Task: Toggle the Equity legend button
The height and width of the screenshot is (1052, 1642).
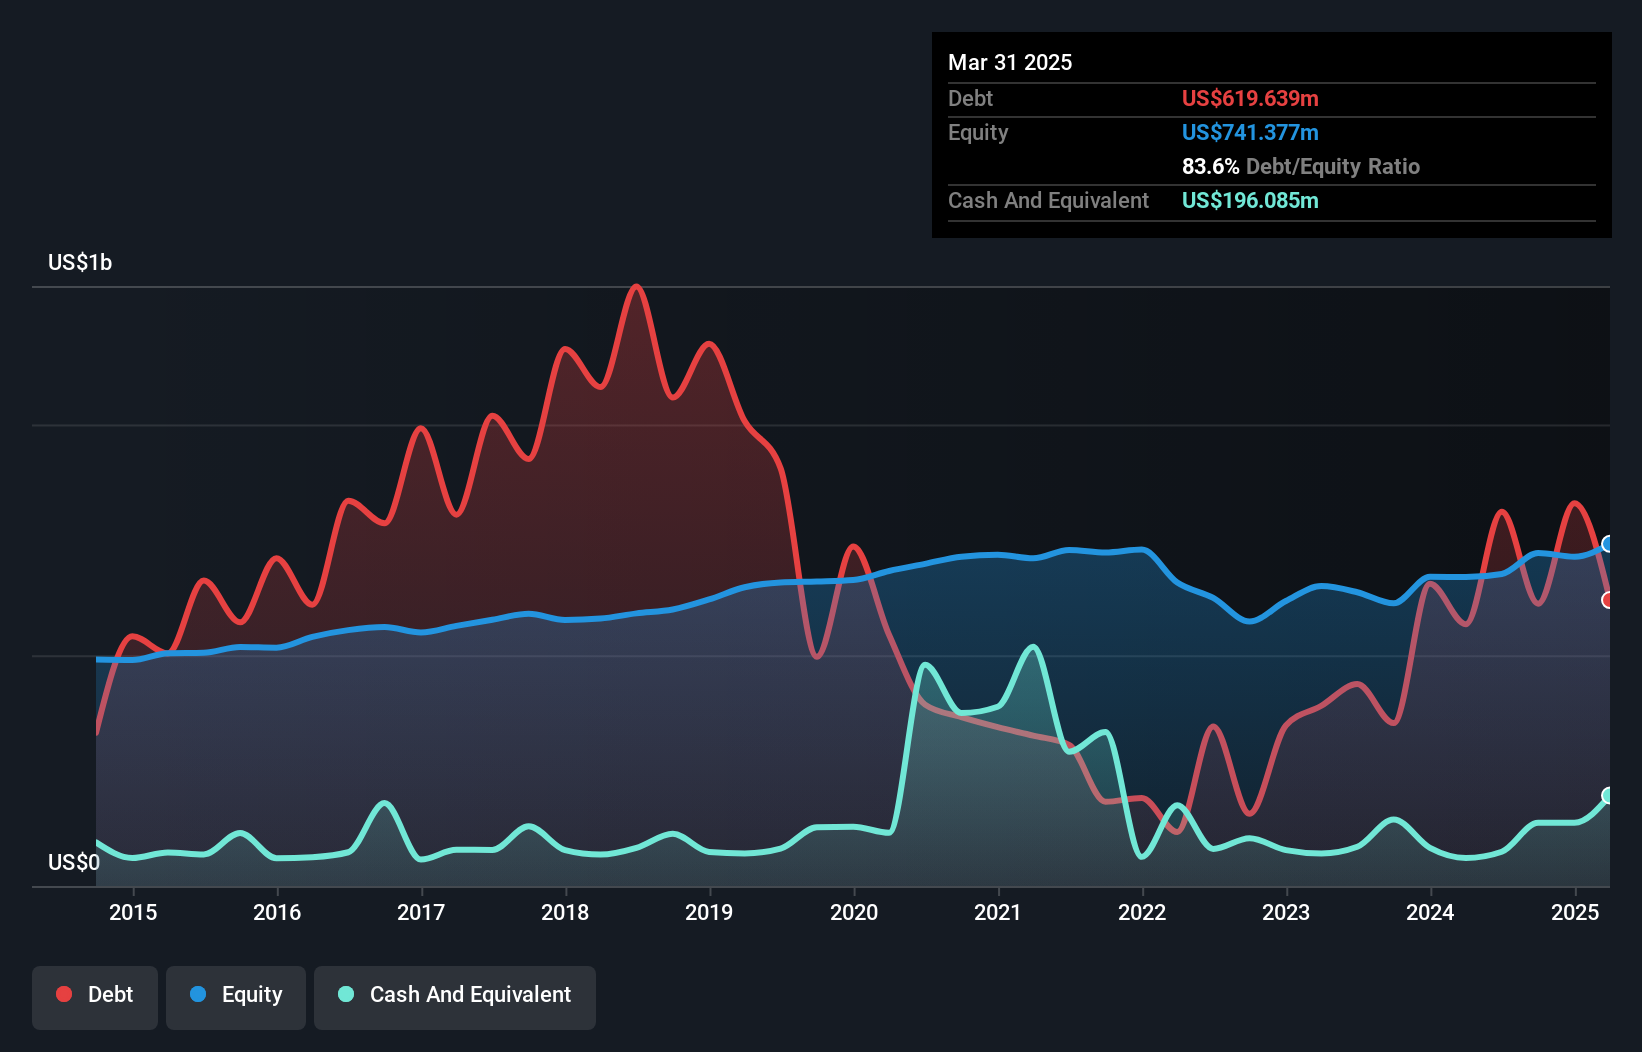Action: [x=236, y=997]
